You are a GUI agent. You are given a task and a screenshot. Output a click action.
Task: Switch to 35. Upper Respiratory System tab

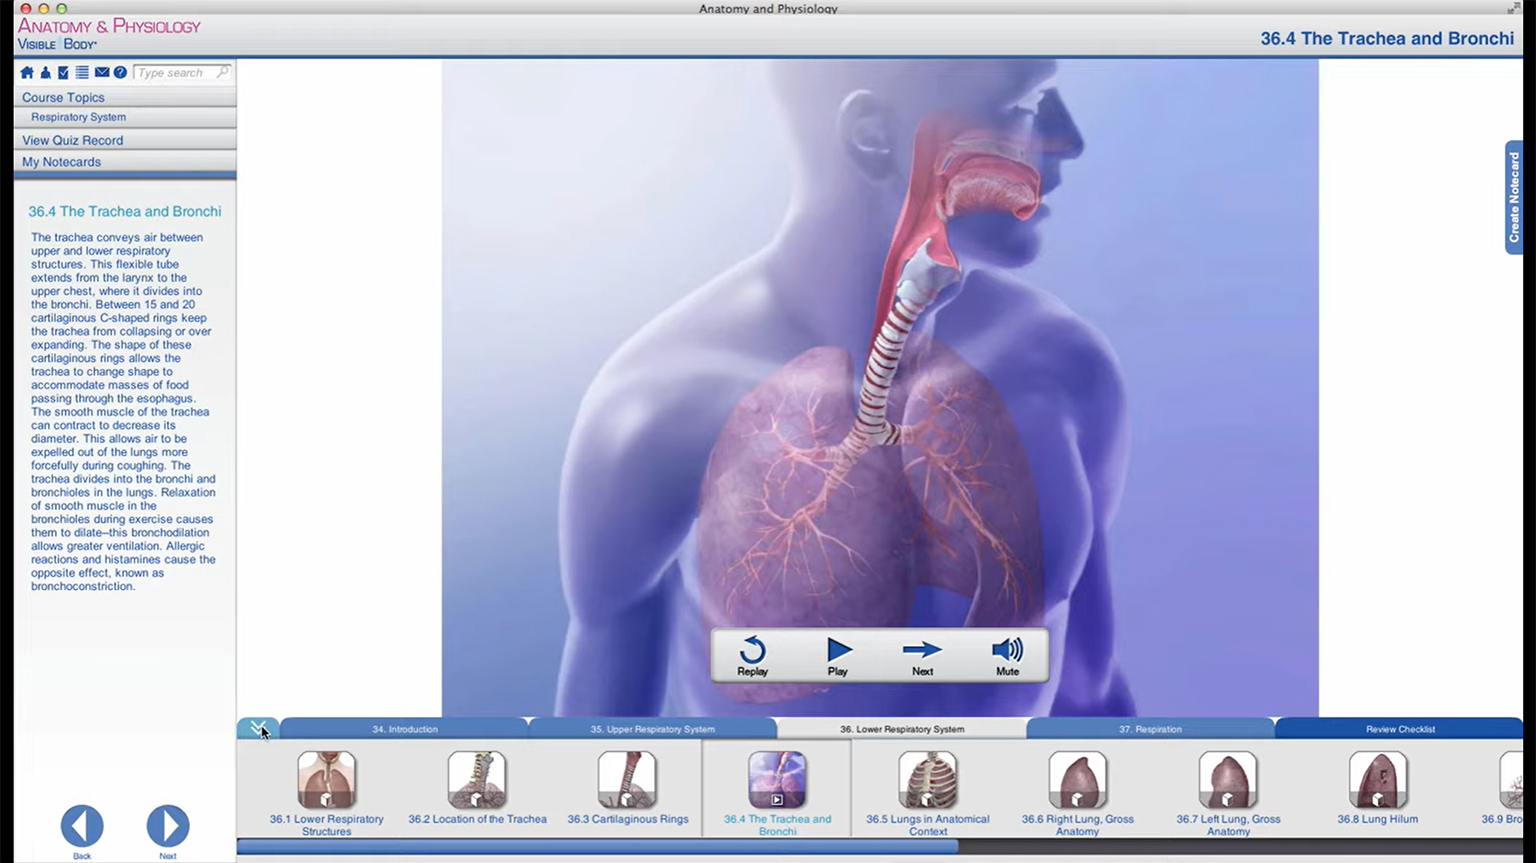(x=652, y=729)
